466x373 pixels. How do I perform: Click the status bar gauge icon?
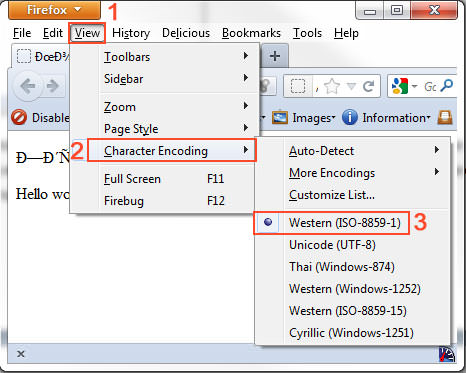pyautogui.click(x=447, y=354)
